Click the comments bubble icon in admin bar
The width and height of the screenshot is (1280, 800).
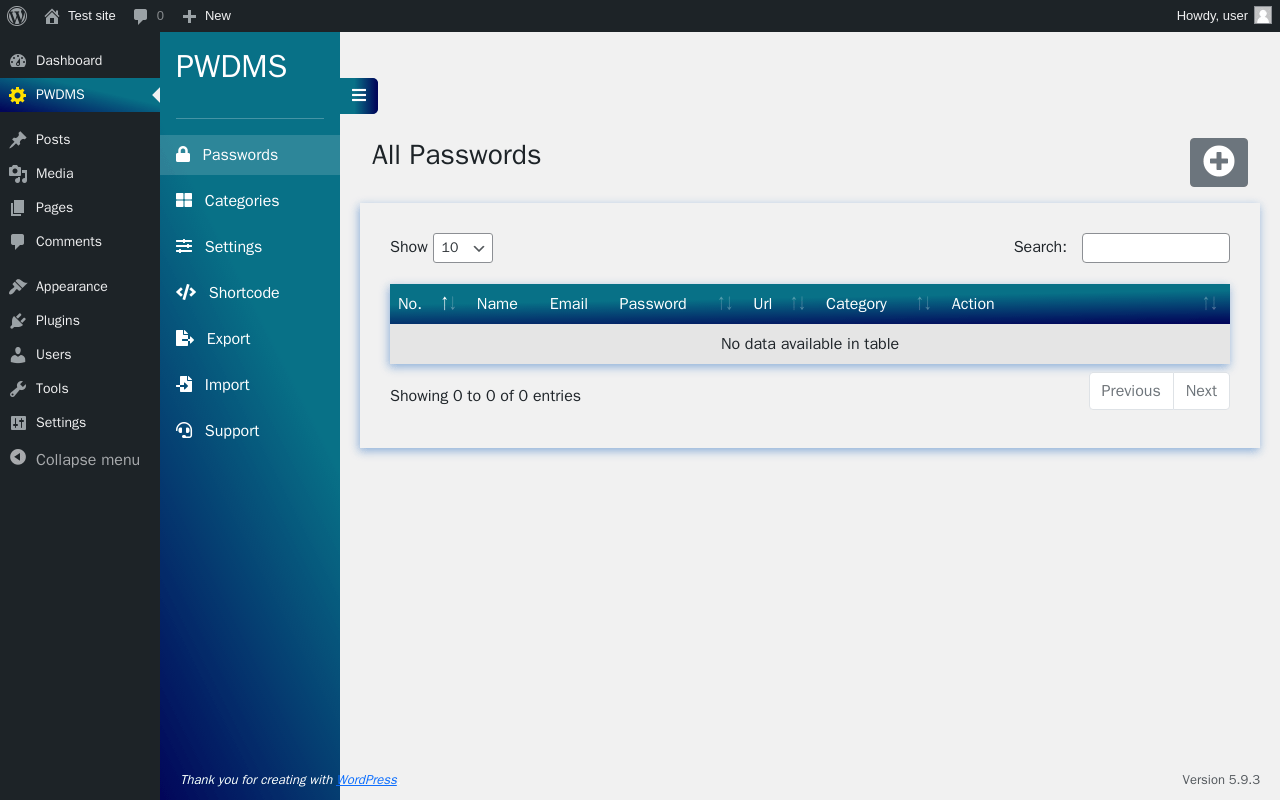coord(140,16)
